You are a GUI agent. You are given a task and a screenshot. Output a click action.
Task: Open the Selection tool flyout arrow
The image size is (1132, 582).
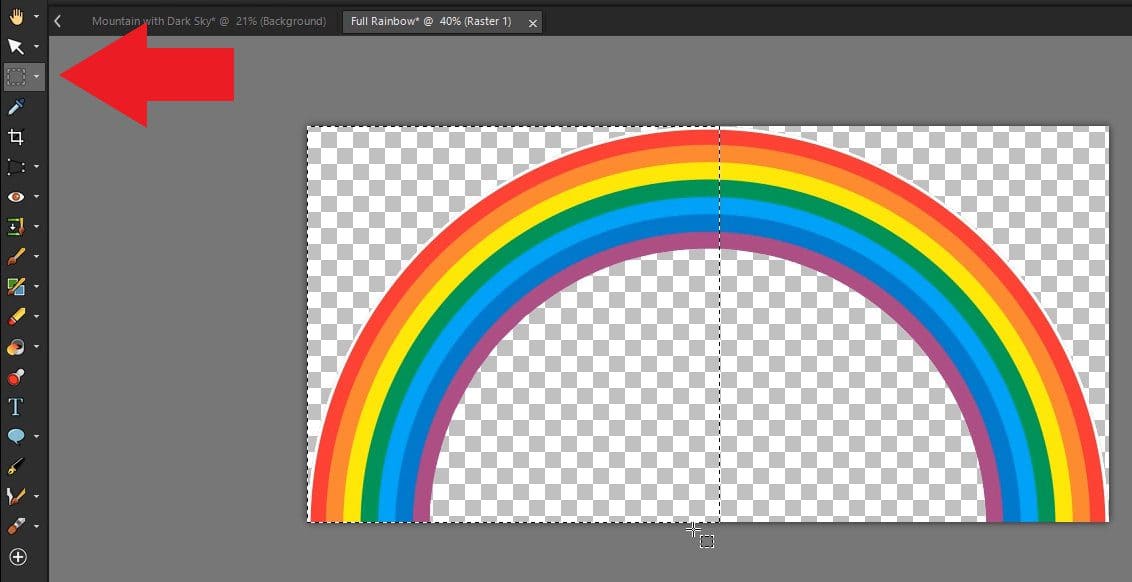pyautogui.click(x=34, y=77)
